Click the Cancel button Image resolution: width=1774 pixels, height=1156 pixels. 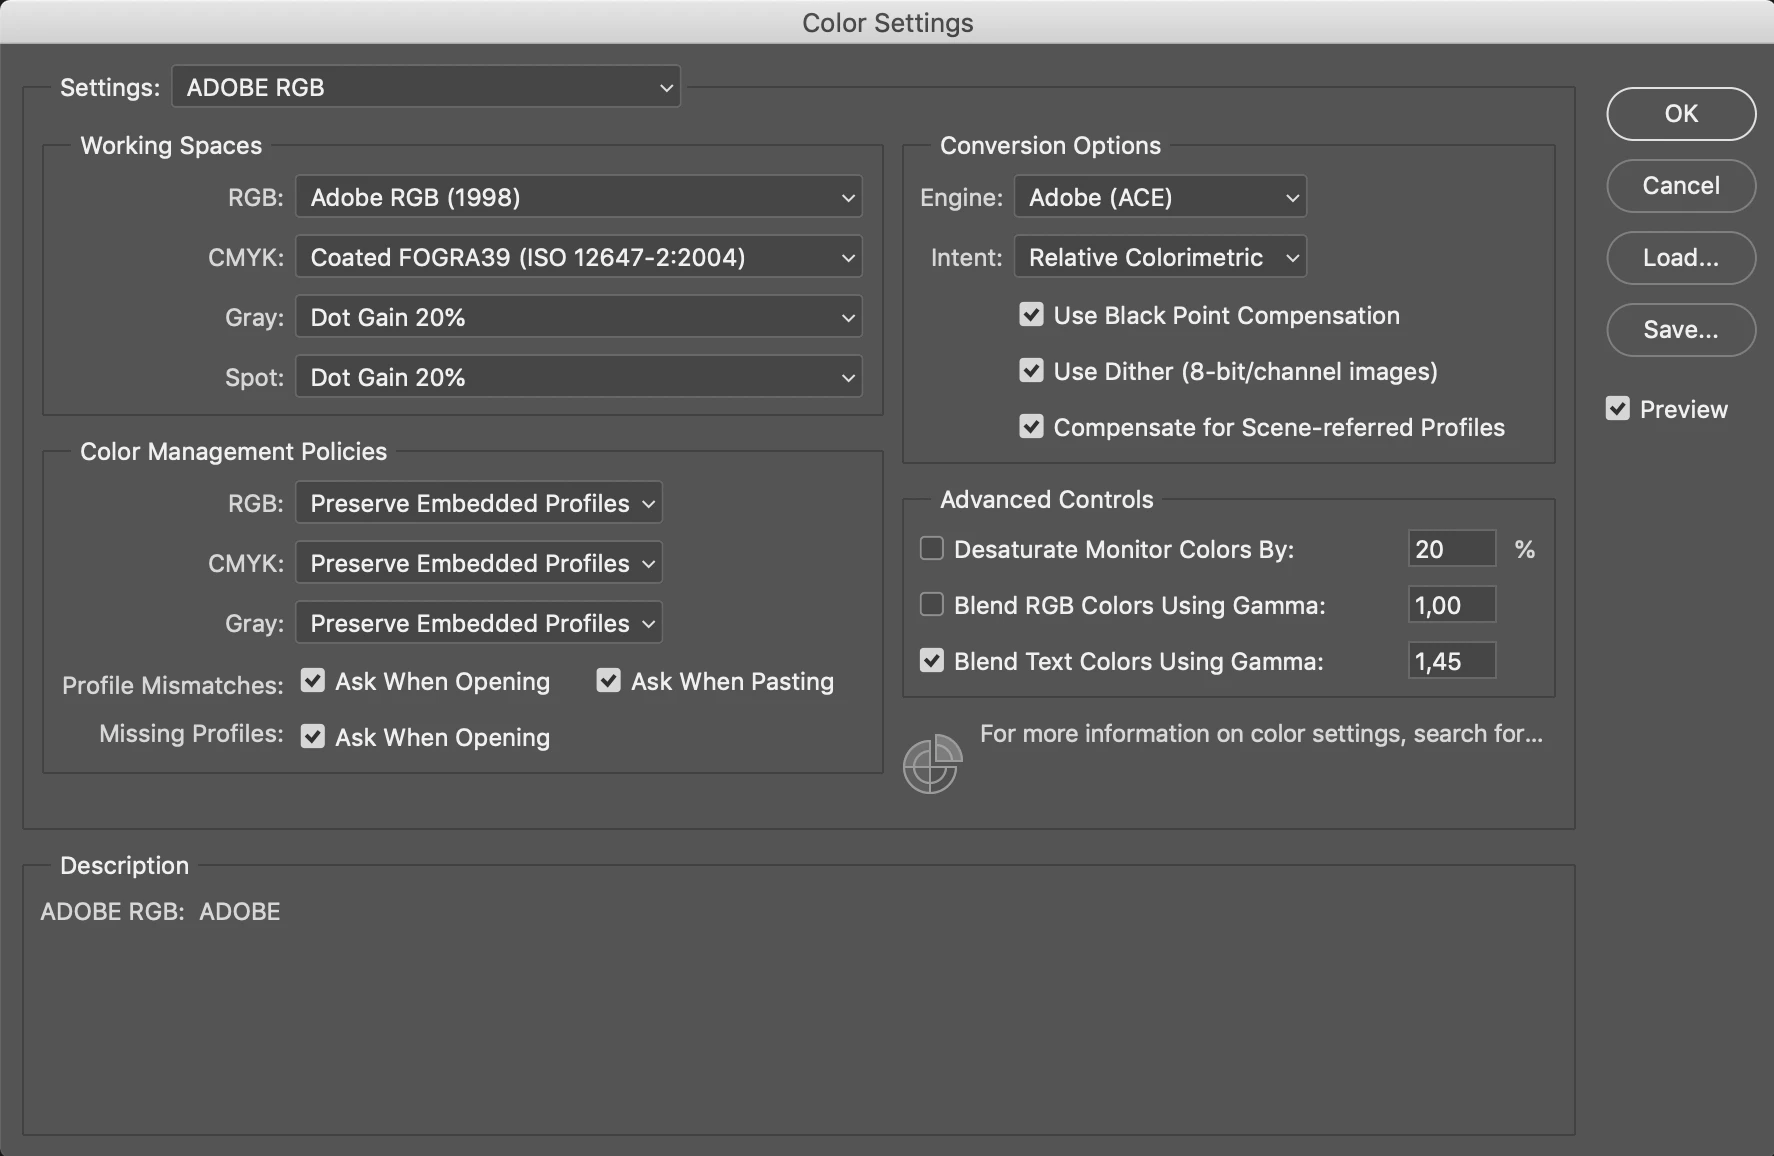pos(1681,186)
